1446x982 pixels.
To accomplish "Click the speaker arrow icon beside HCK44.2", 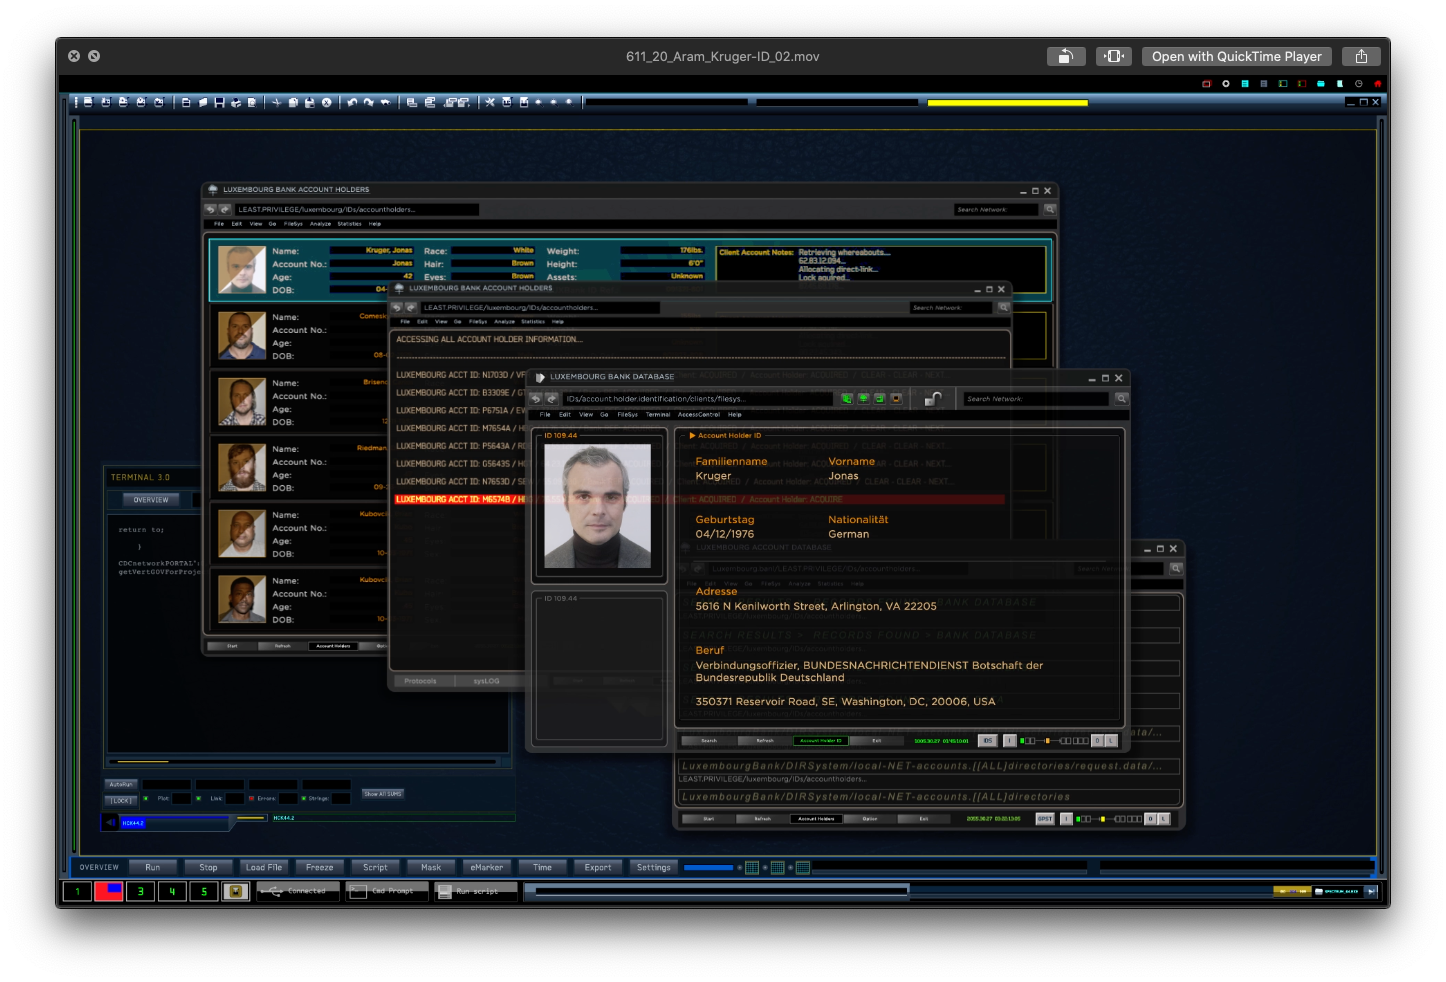I will coord(111,823).
